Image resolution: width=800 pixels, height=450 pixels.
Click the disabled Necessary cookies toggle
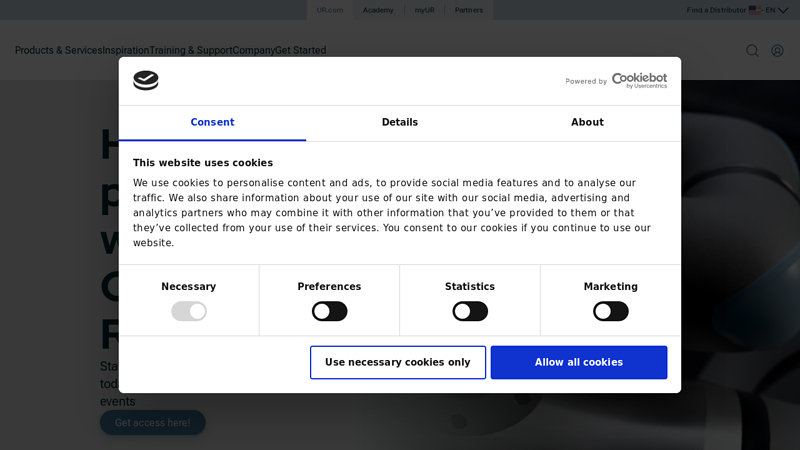pos(189,311)
